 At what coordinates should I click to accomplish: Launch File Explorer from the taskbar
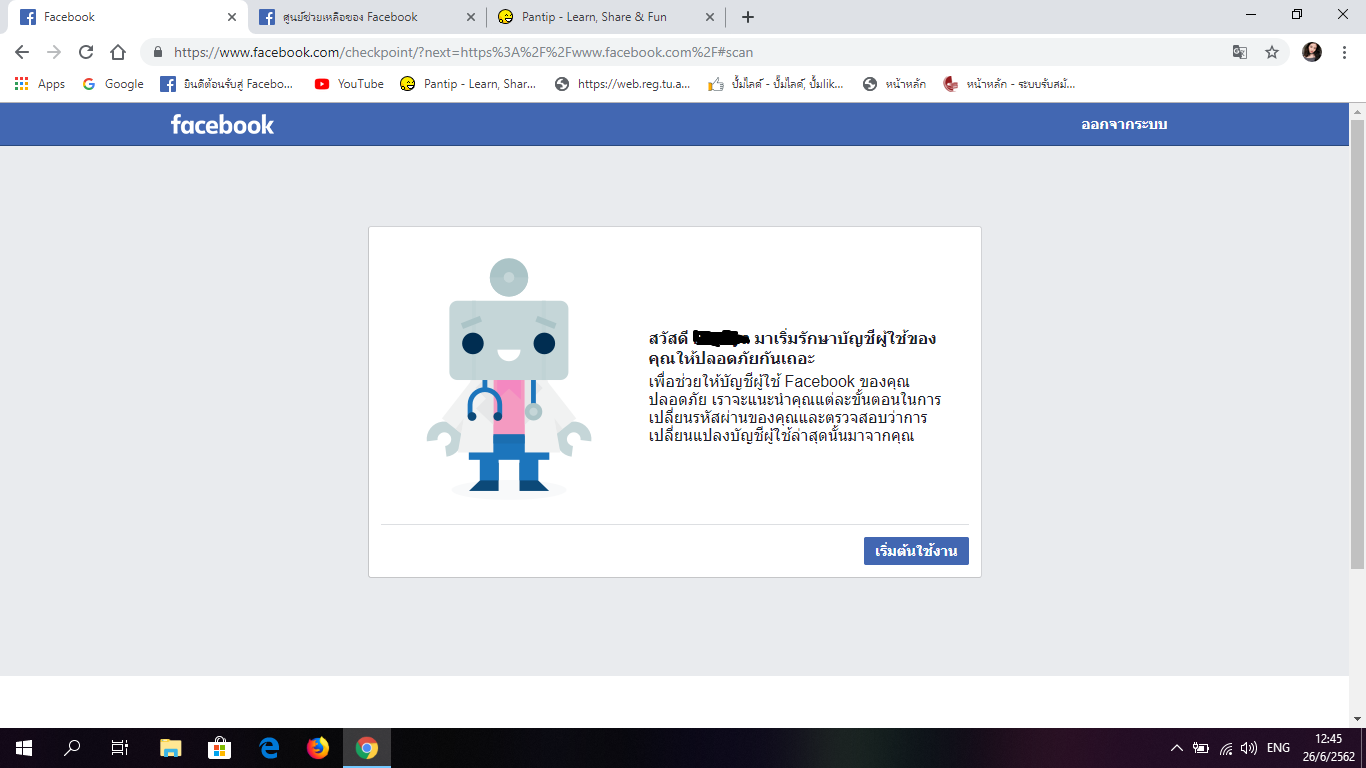coord(171,748)
